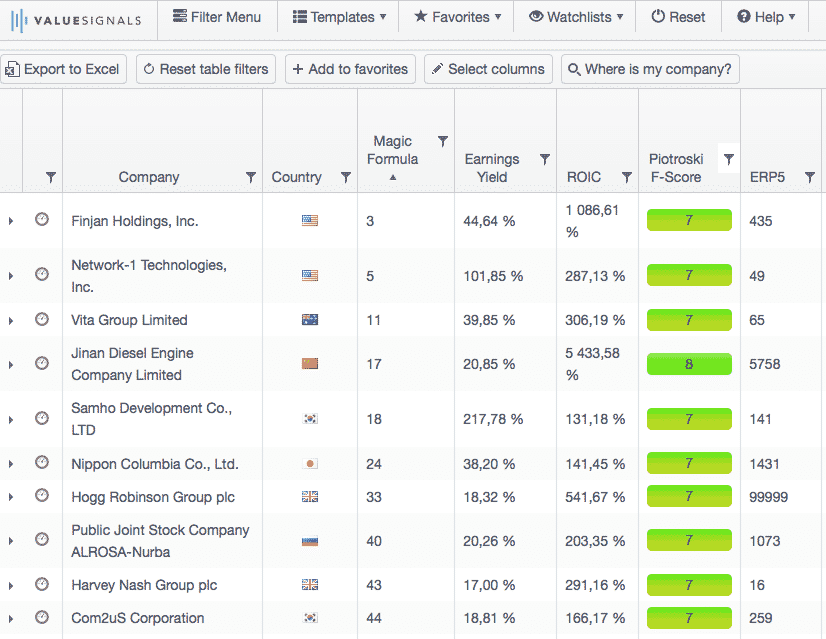This screenshot has height=639, width=826.
Task: Open the Filter Menu
Action: click(217, 17)
